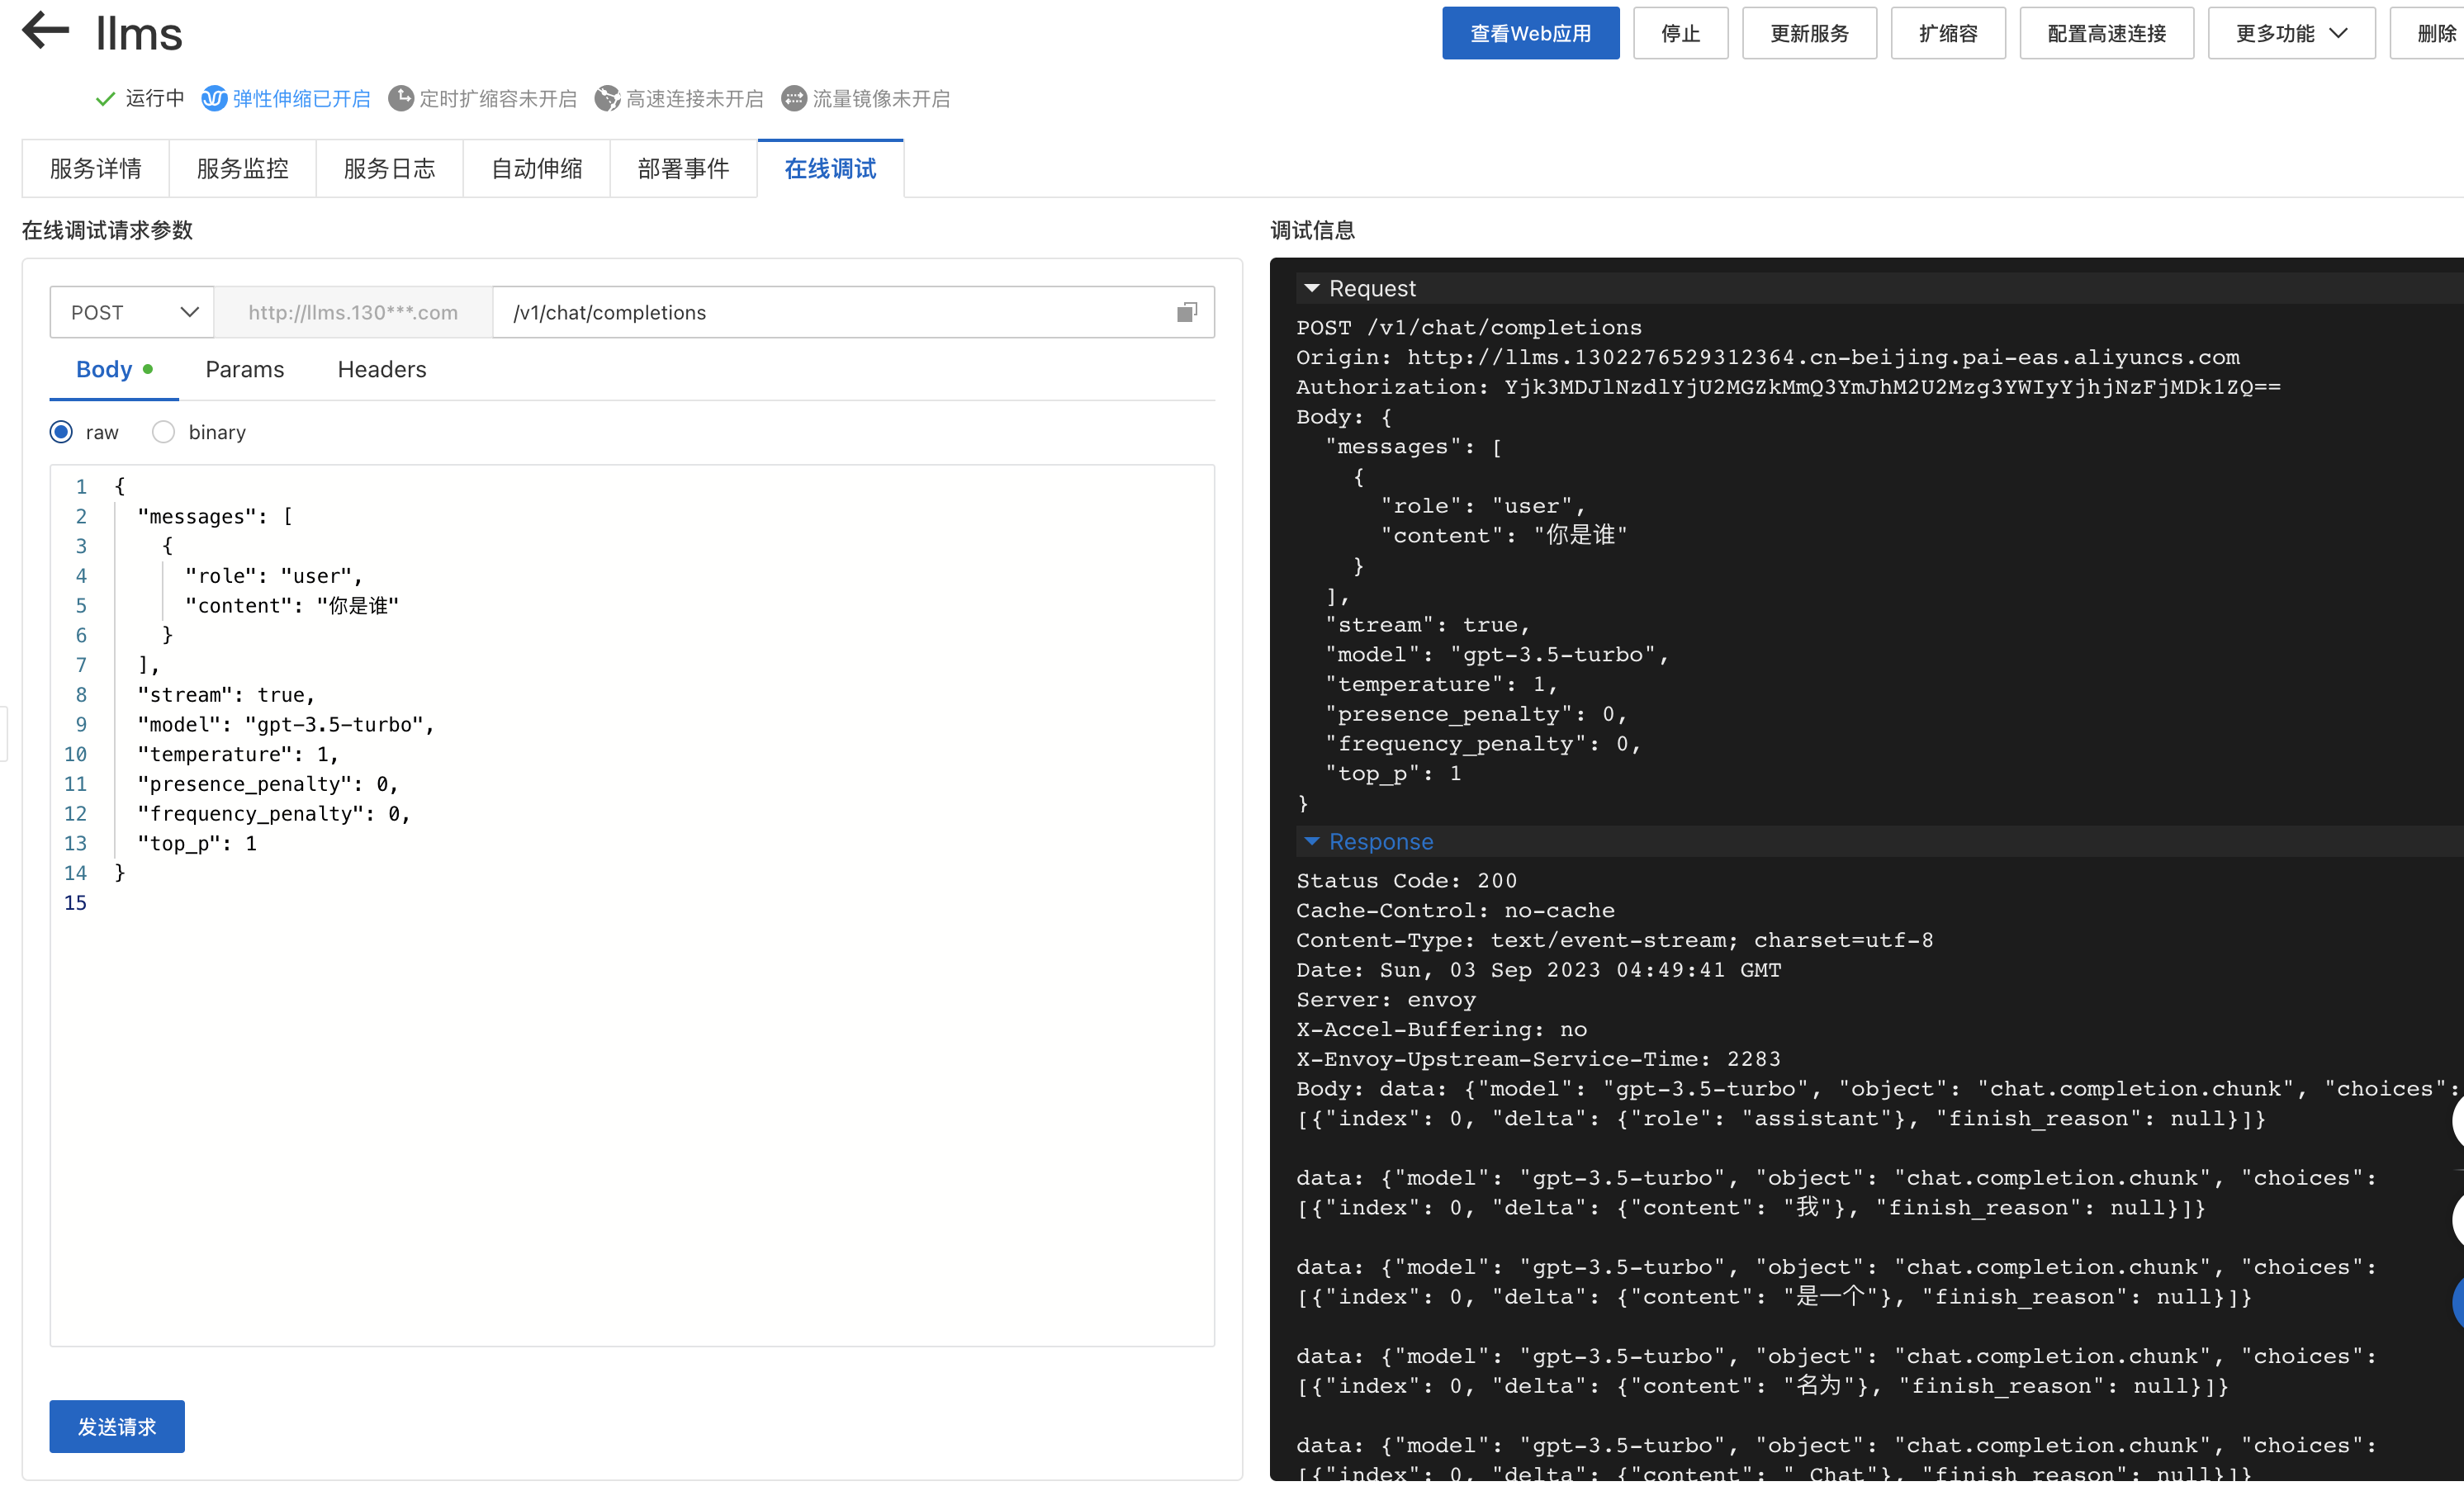
Task: Open the 更多功能 dropdown menu
Action: (x=2291, y=33)
